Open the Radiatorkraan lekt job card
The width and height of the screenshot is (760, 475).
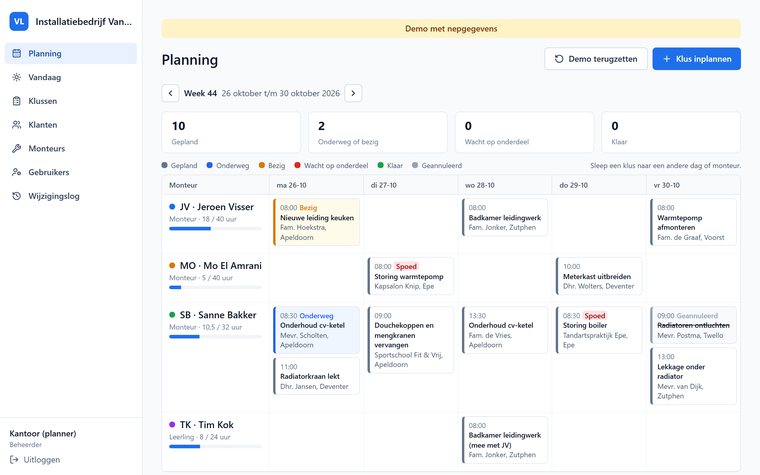click(317, 376)
